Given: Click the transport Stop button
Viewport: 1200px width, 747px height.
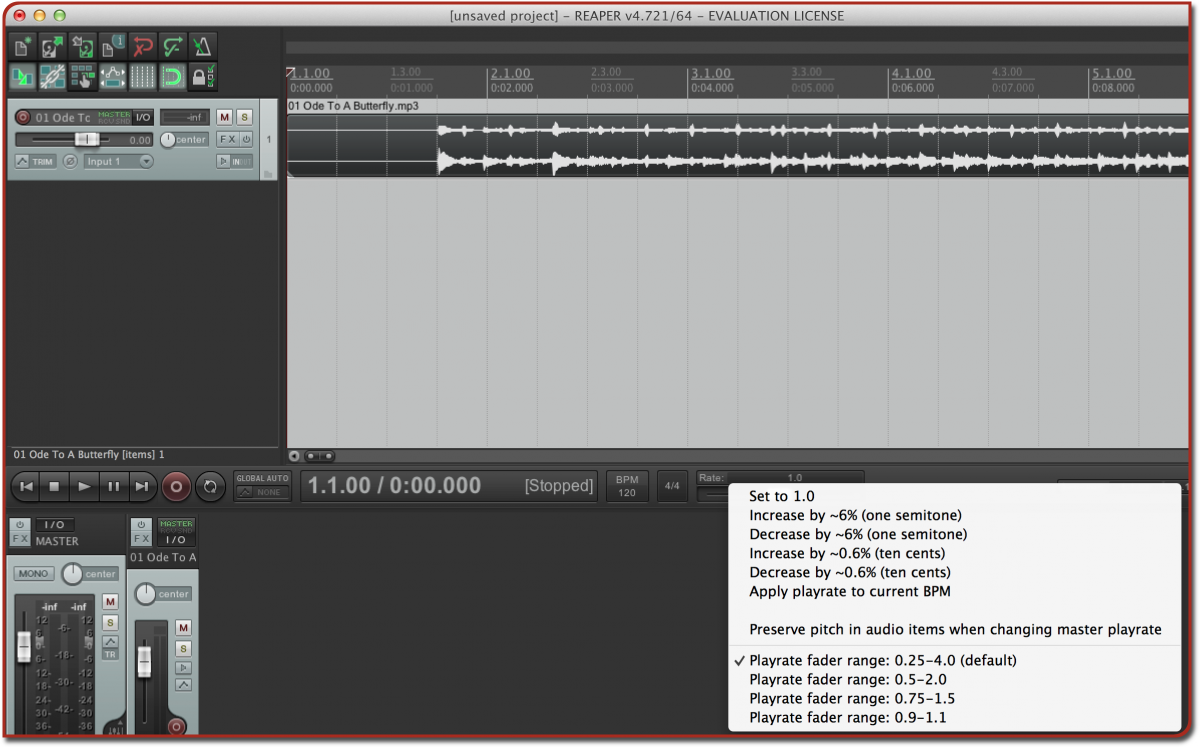Looking at the screenshot, I should 56,486.
